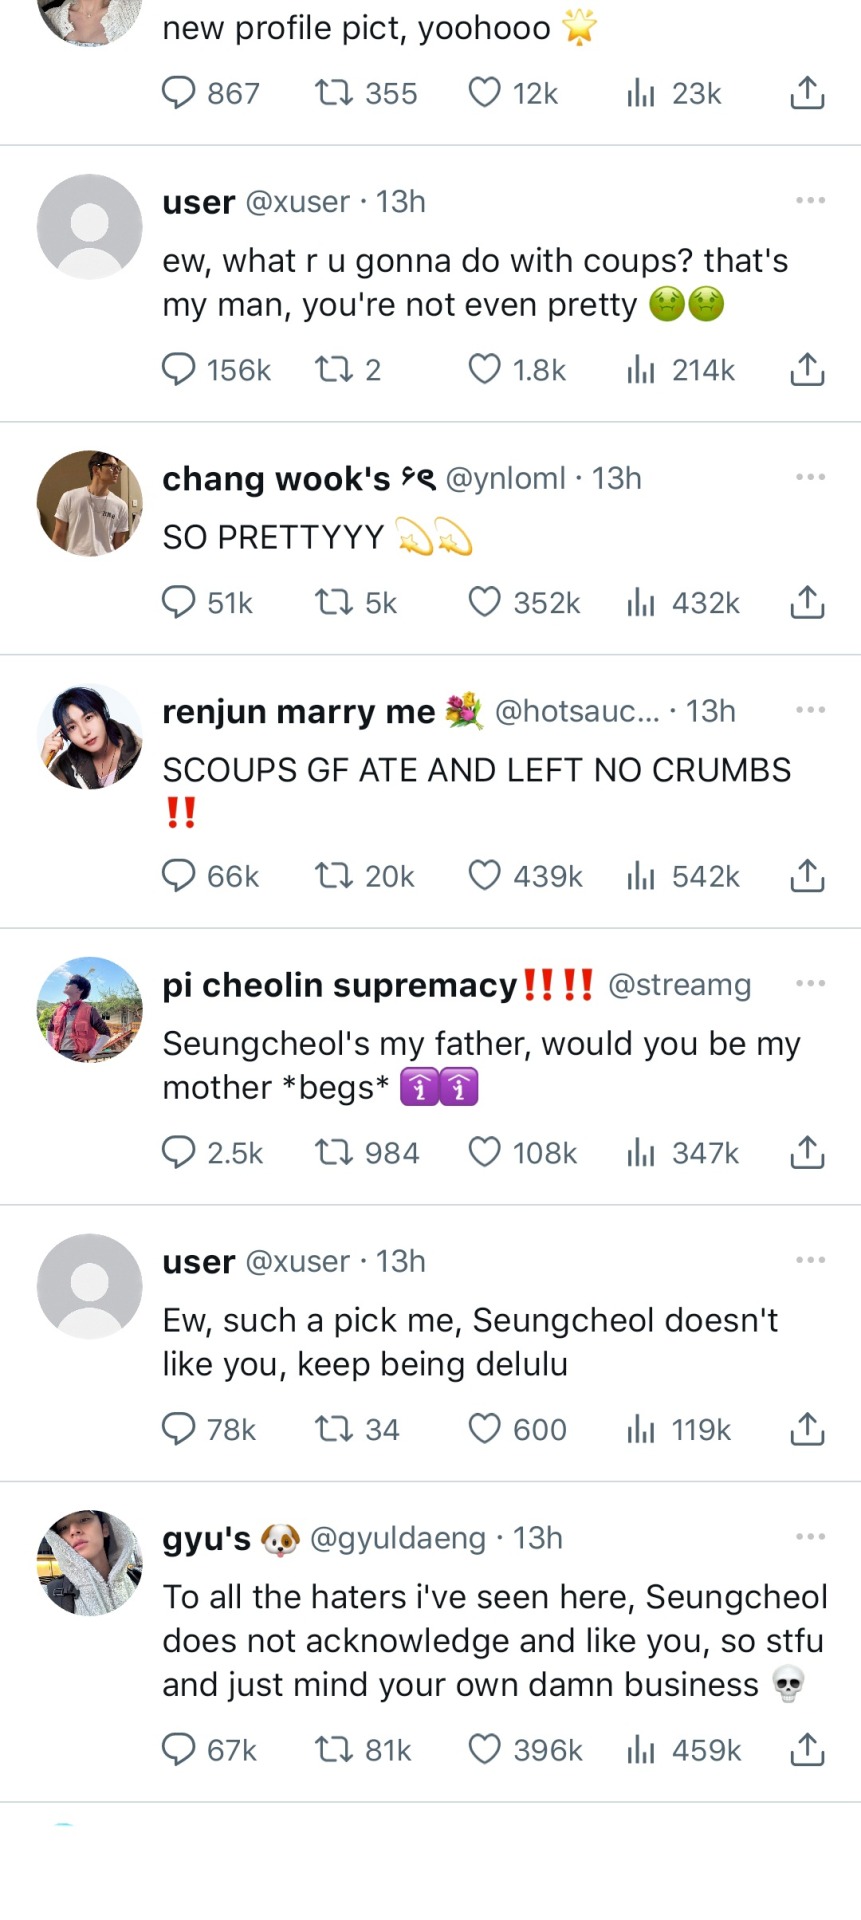Open more options menu on gyu's tweet
861x1920 pixels.
pyautogui.click(x=810, y=1536)
